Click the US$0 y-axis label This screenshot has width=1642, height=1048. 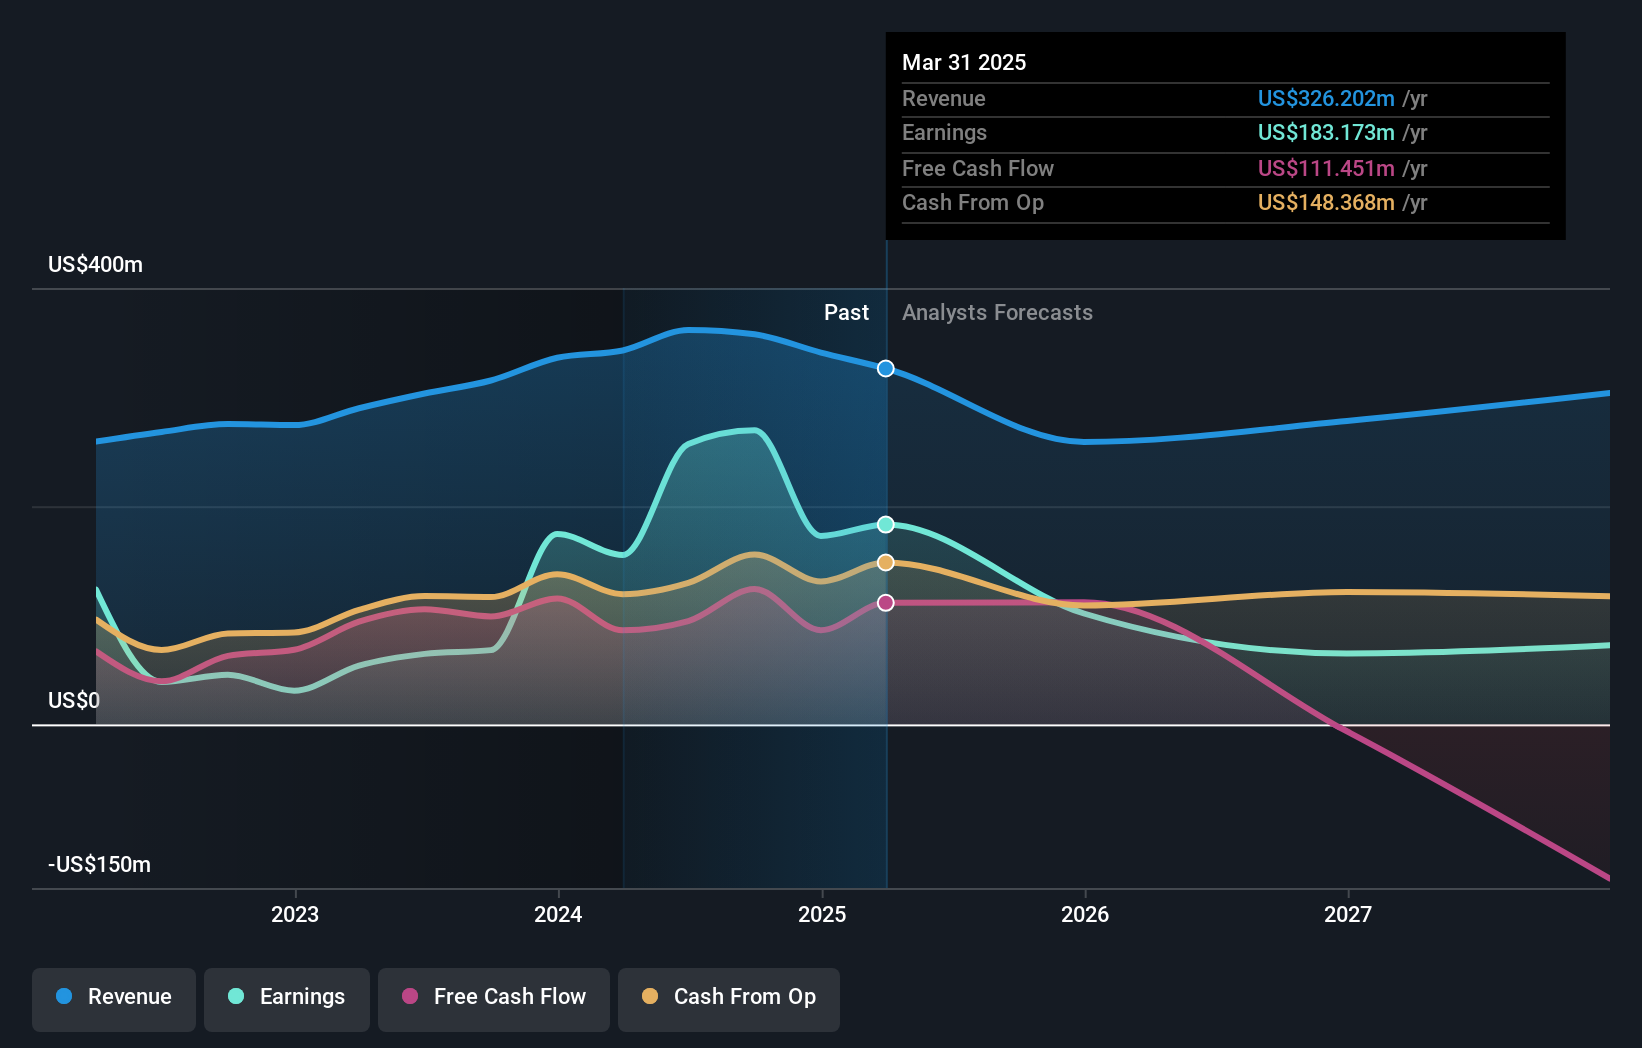[x=74, y=700]
